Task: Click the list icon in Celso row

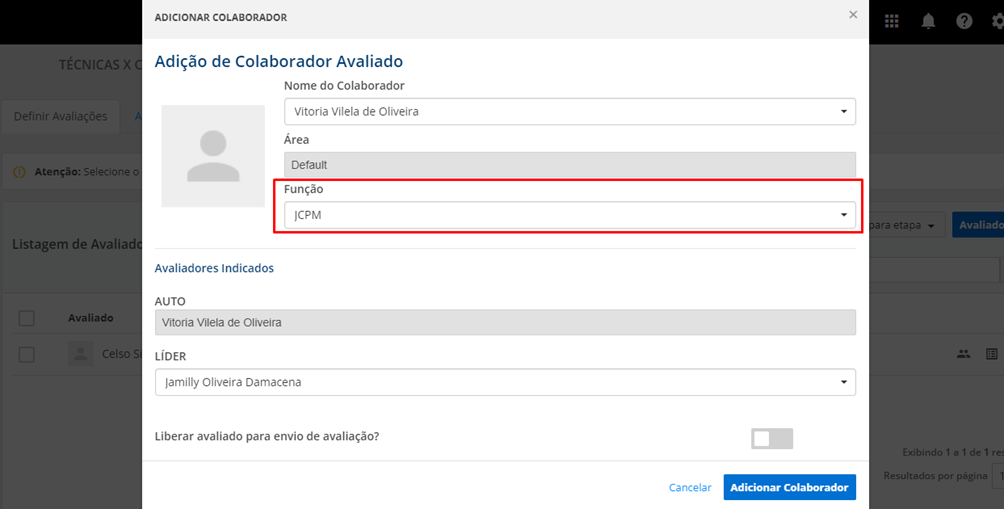Action: point(992,354)
